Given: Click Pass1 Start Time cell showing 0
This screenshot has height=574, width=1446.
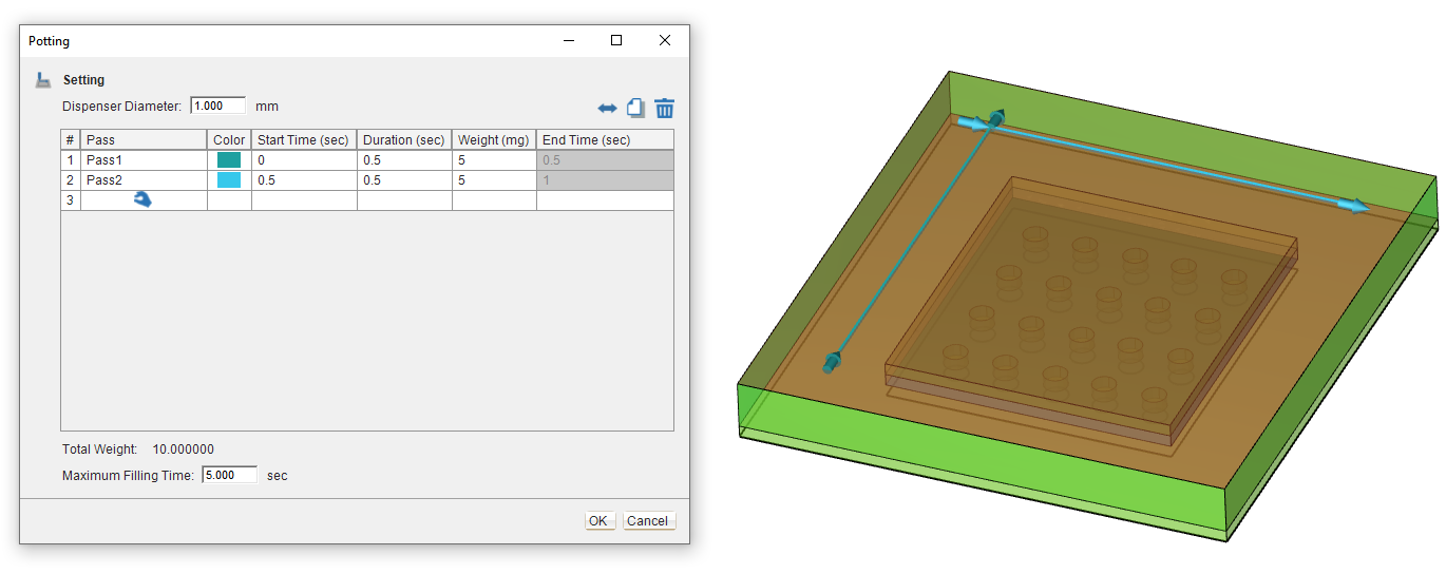Looking at the screenshot, I should pyautogui.click(x=304, y=160).
